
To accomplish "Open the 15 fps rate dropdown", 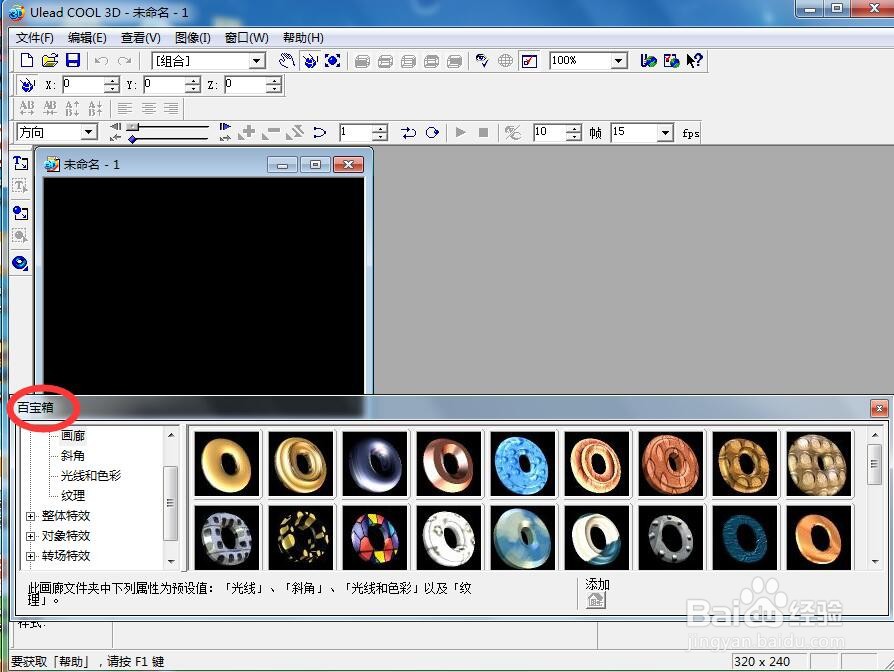I will [x=665, y=132].
